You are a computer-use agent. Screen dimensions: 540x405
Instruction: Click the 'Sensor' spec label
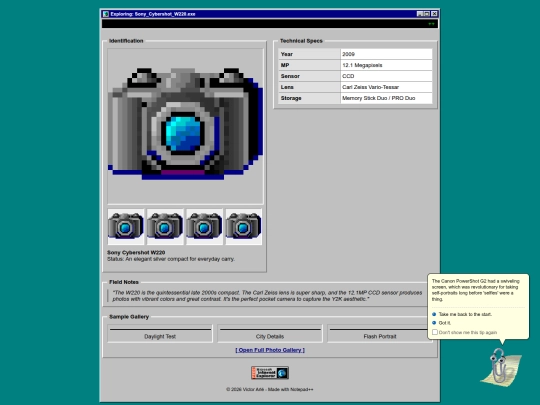pos(290,76)
